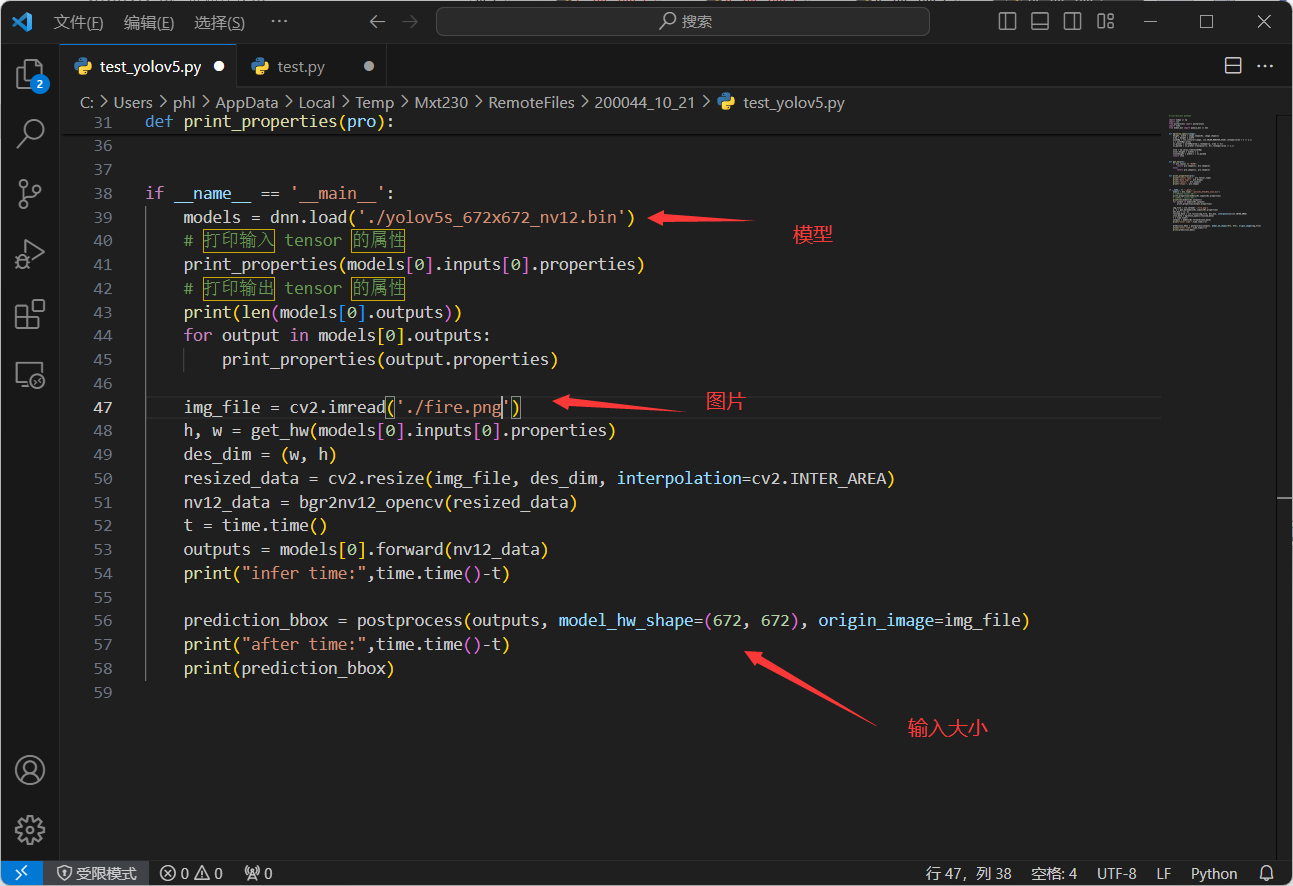Click the minimap code overview

[1216, 175]
